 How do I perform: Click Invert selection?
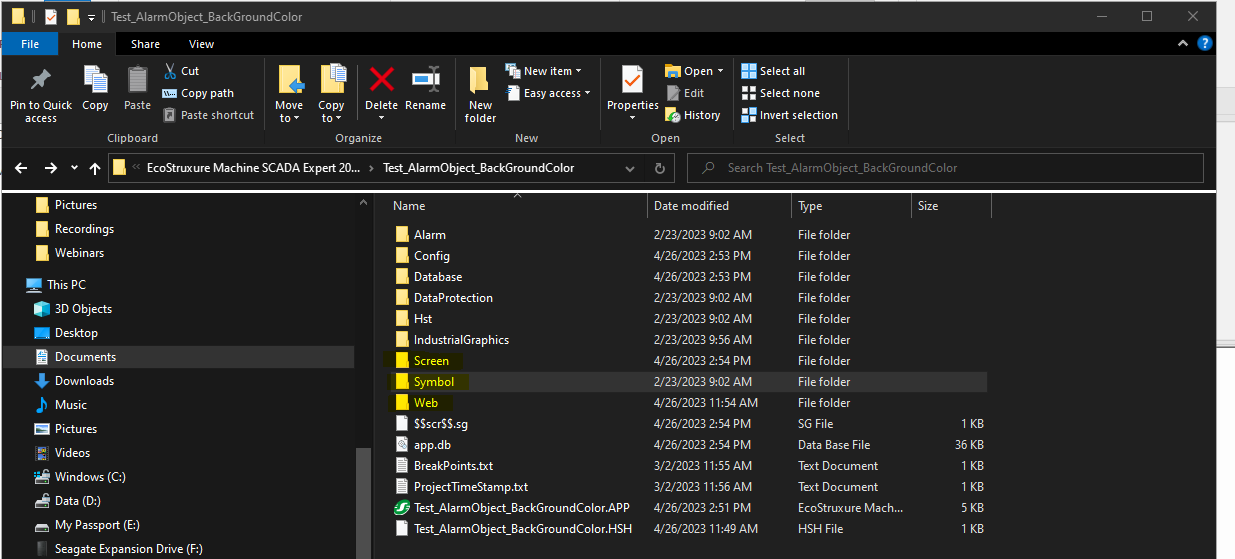click(x=789, y=115)
